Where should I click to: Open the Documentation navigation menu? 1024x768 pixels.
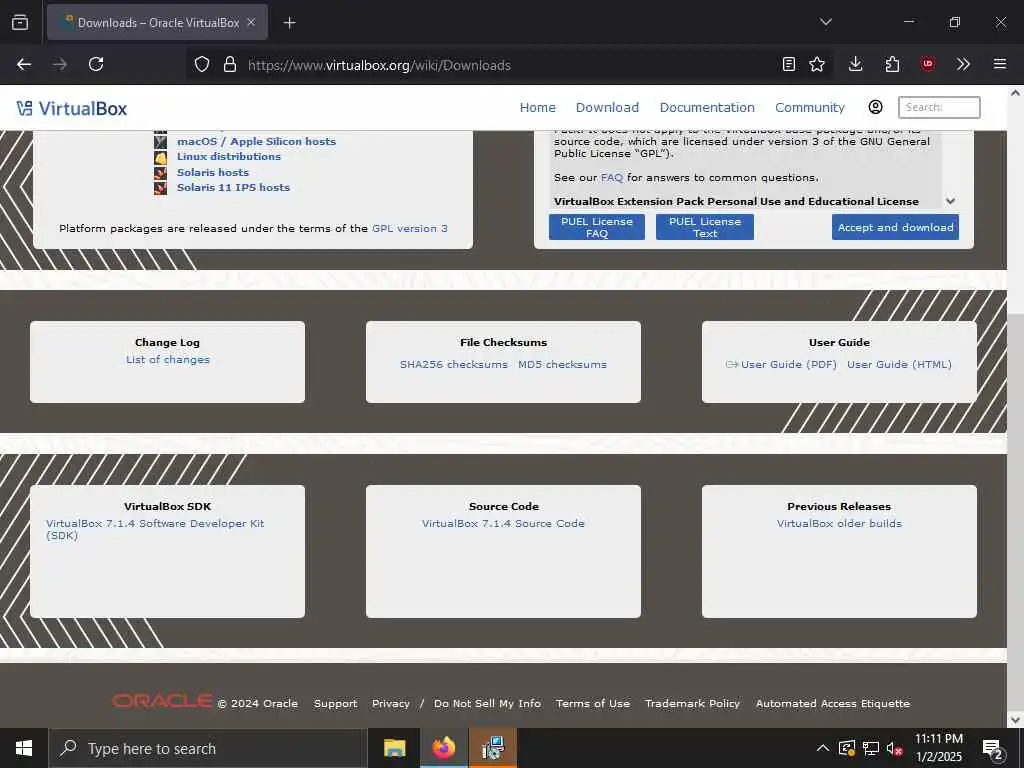coord(707,108)
